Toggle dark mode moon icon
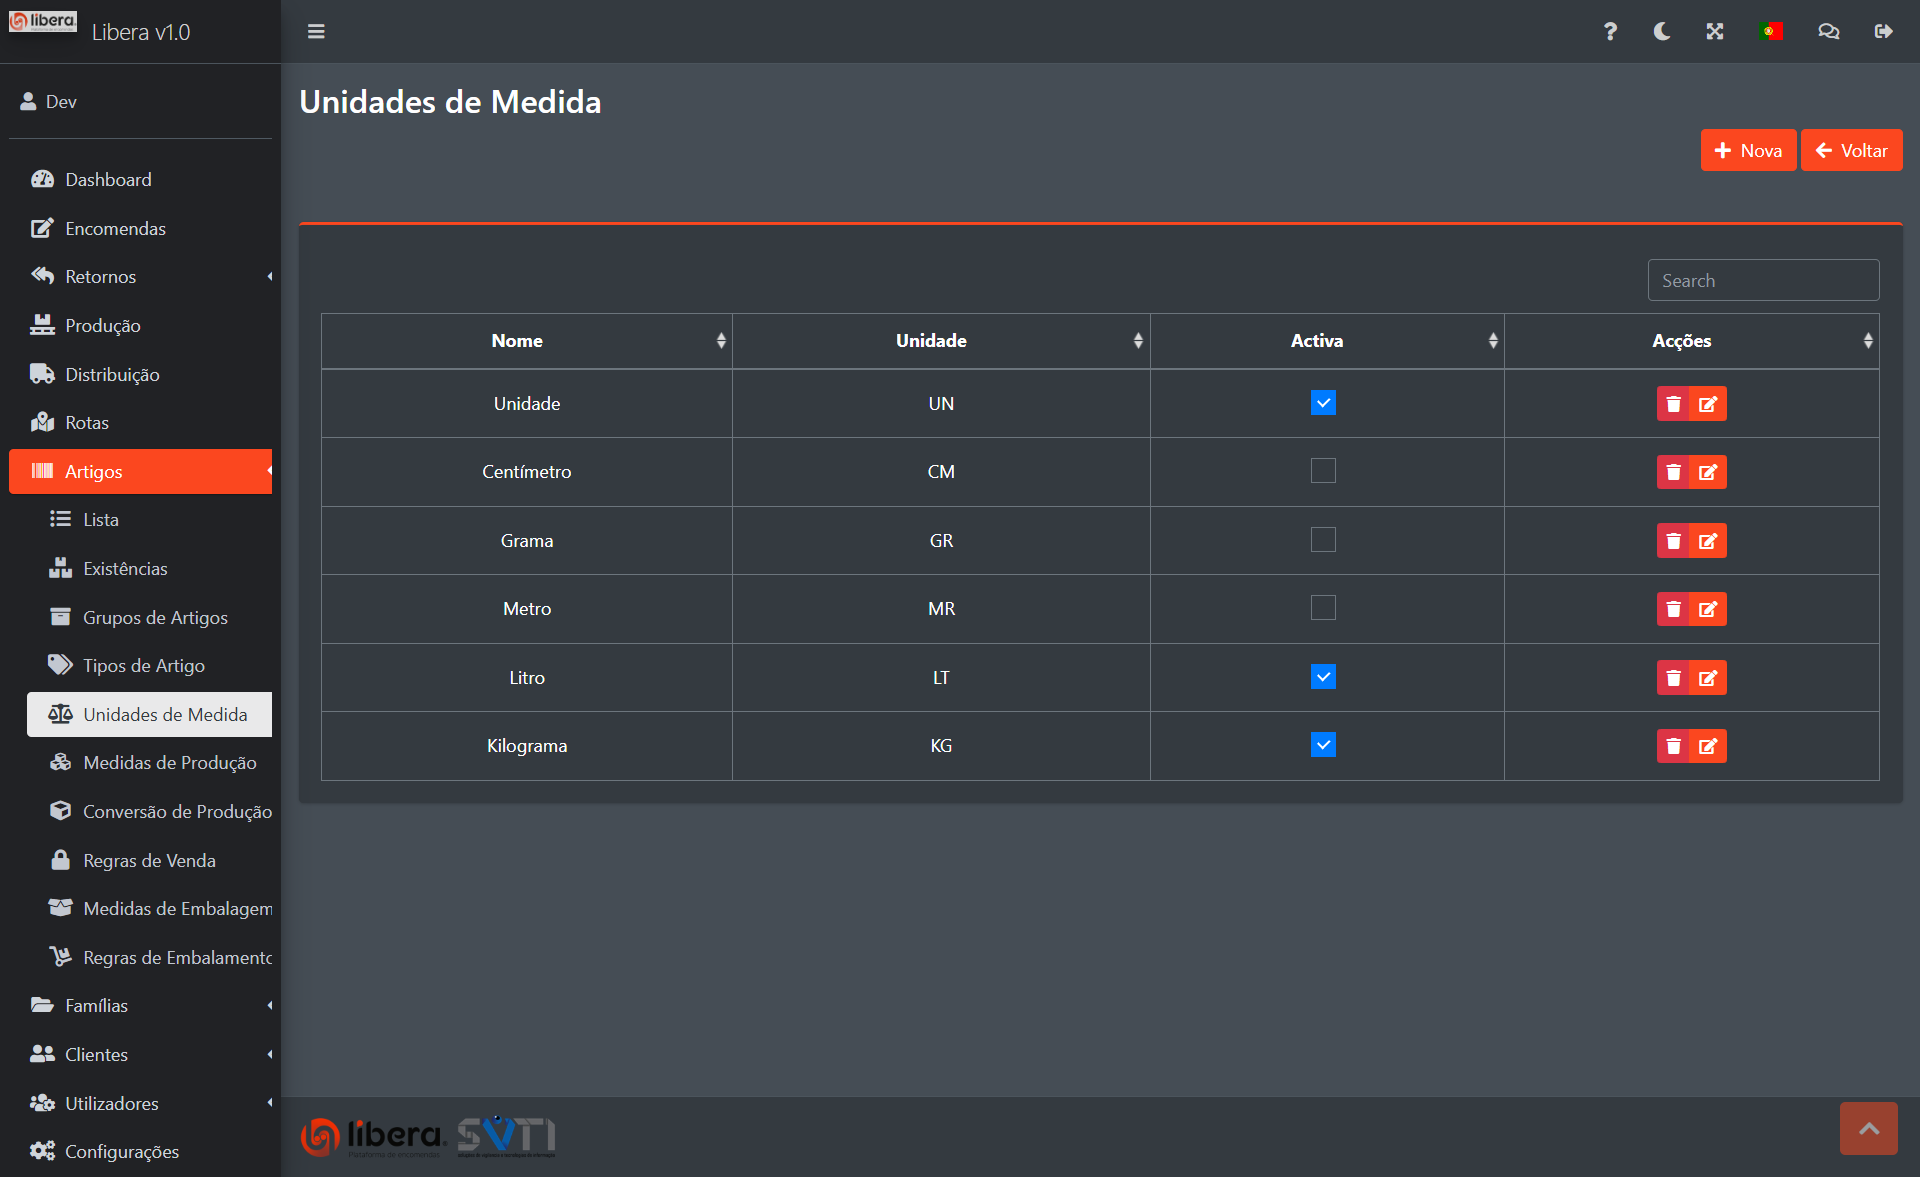The height and width of the screenshot is (1177, 1920). tap(1662, 32)
